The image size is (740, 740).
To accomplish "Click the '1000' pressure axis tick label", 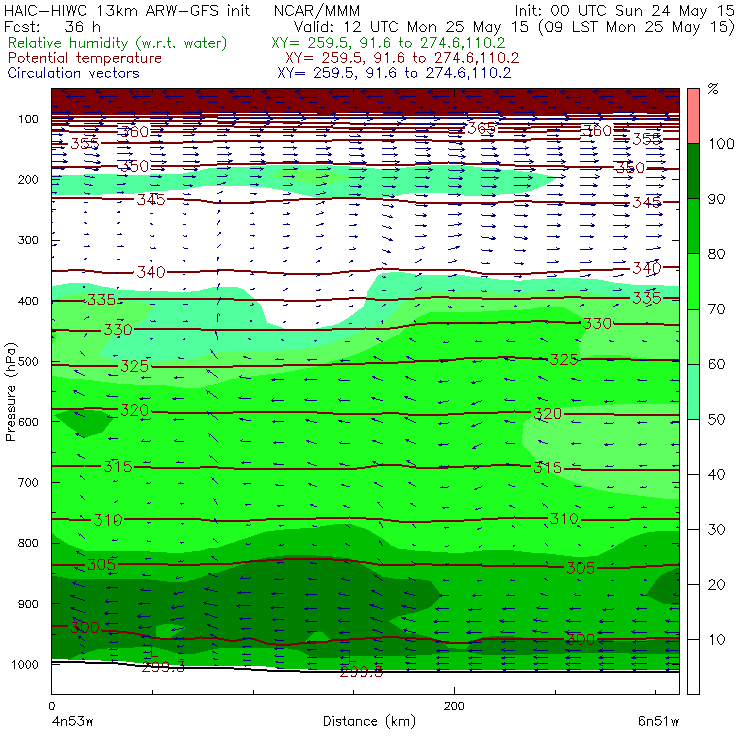I will 24,664.
